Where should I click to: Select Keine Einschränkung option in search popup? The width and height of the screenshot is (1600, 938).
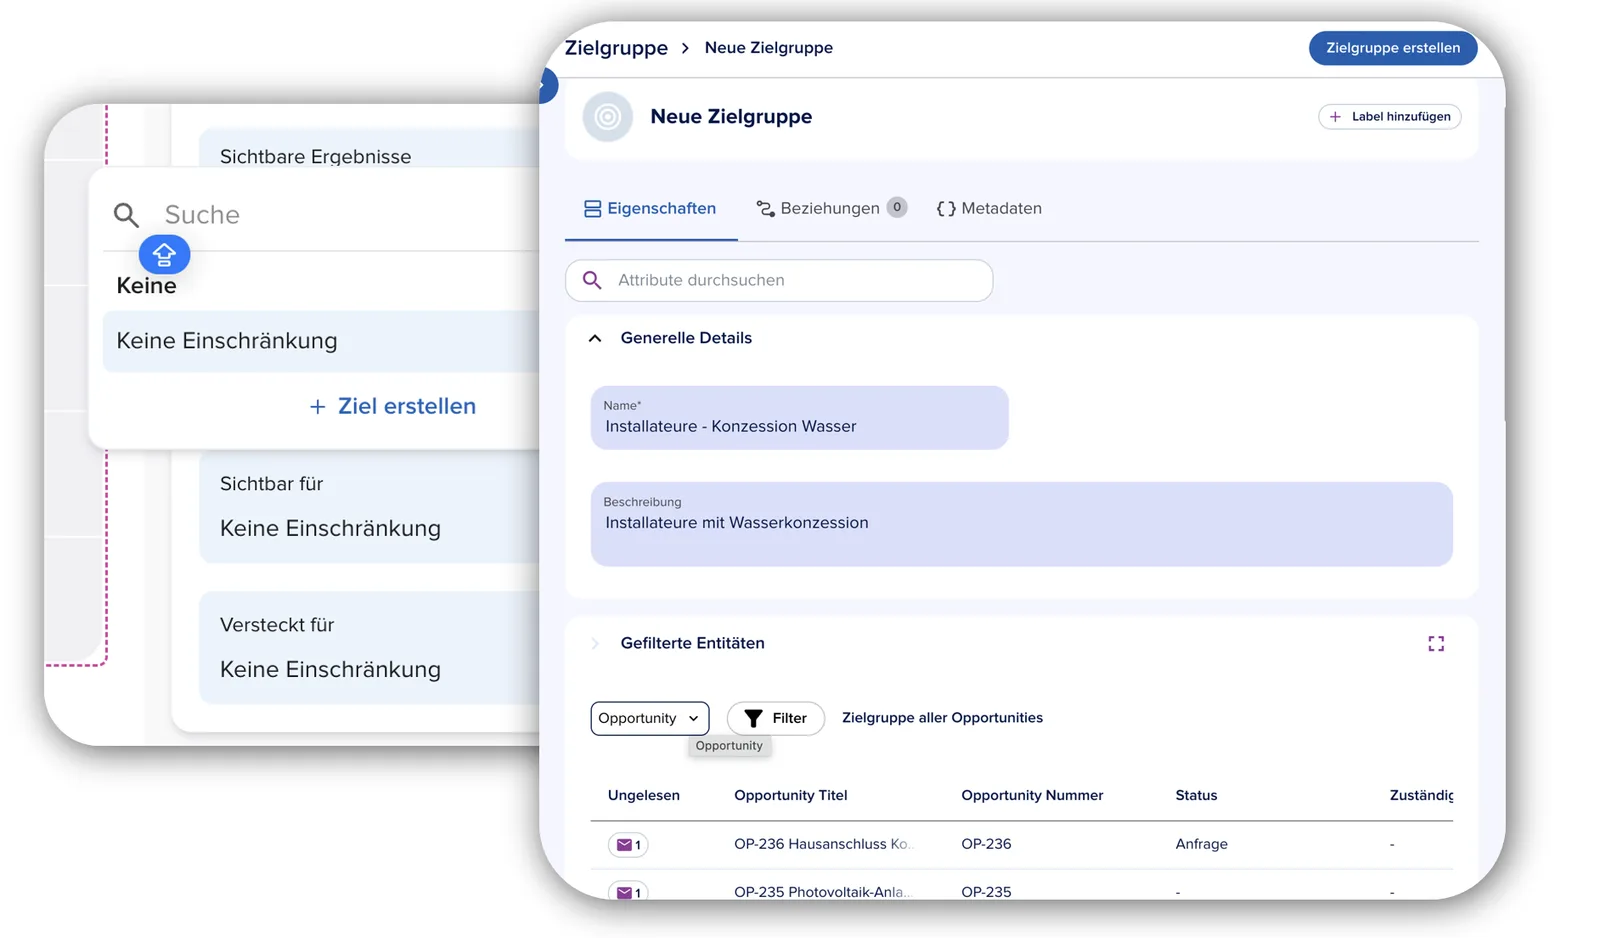321,342
